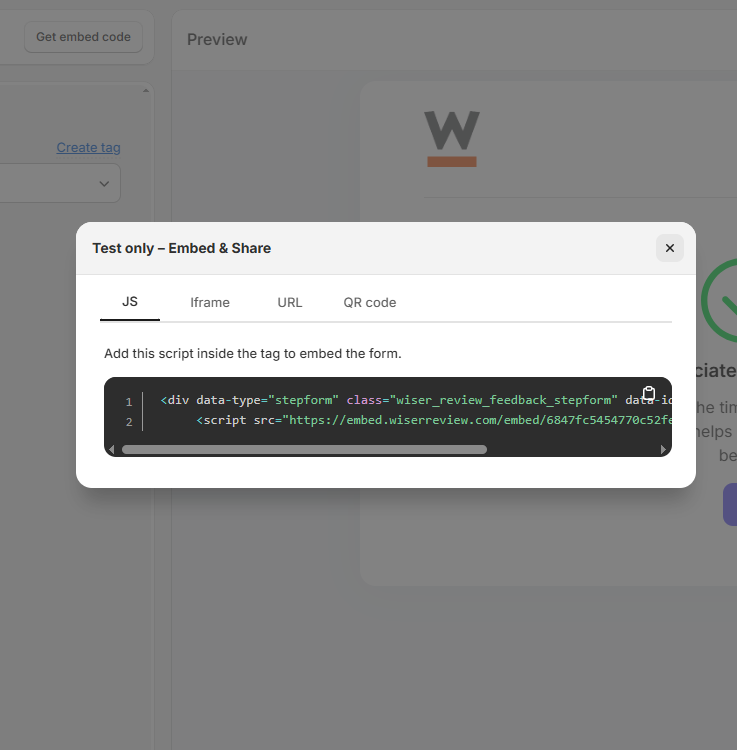Collapse the left panel section with the up caret

click(145, 92)
